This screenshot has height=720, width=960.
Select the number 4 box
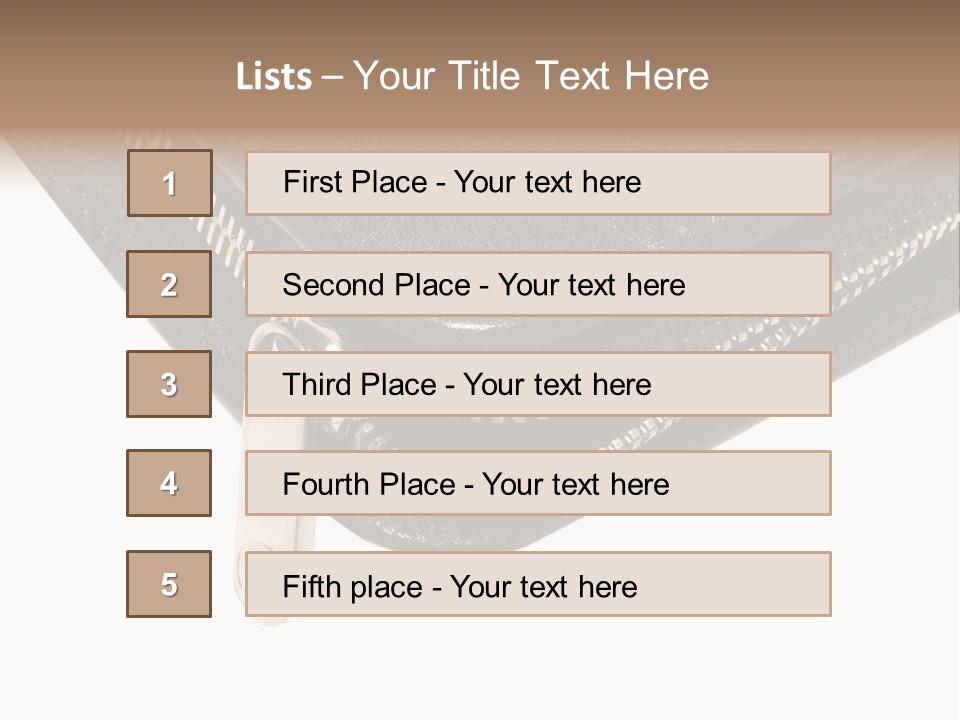[169, 483]
